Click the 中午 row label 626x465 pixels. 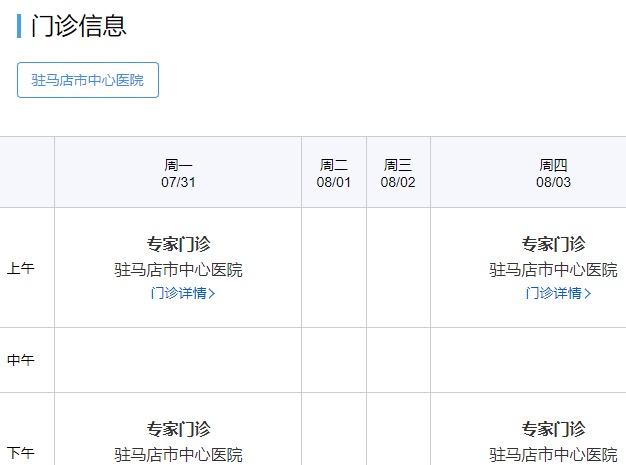(x=21, y=360)
